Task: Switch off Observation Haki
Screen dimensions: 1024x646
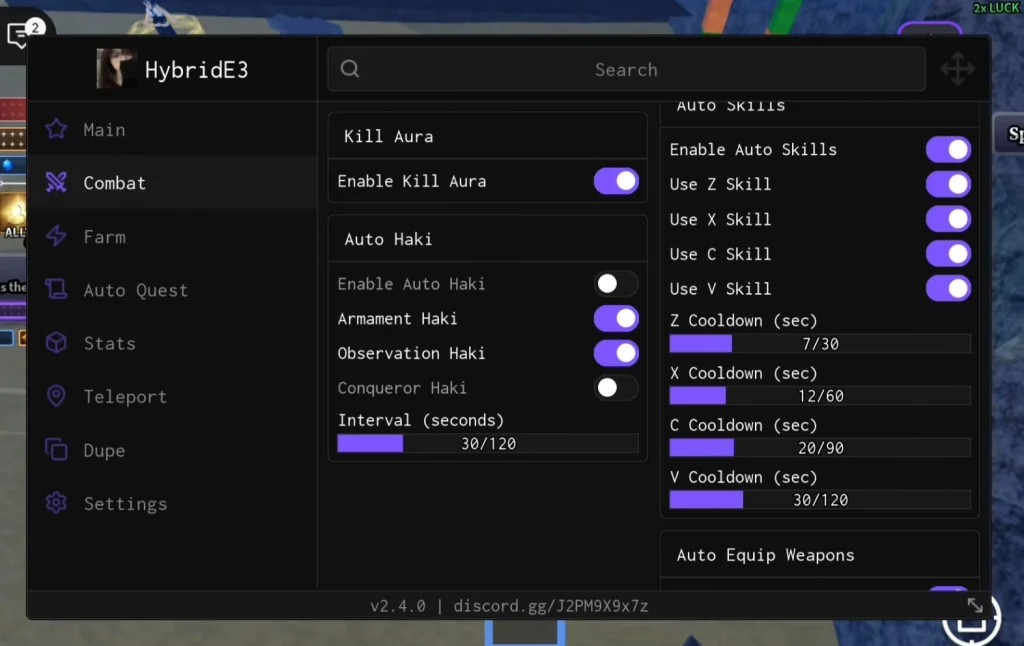Action: tap(616, 353)
